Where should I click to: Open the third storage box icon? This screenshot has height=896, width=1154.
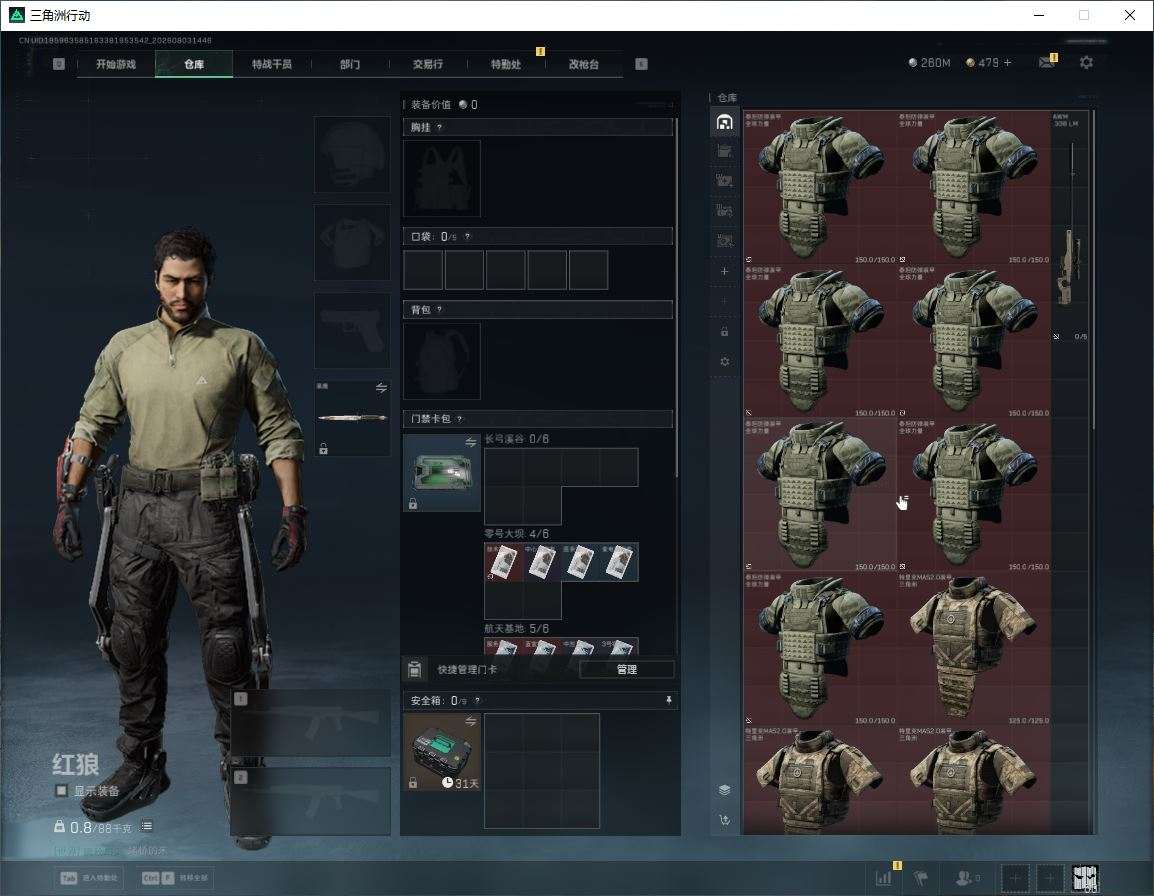[x=724, y=180]
